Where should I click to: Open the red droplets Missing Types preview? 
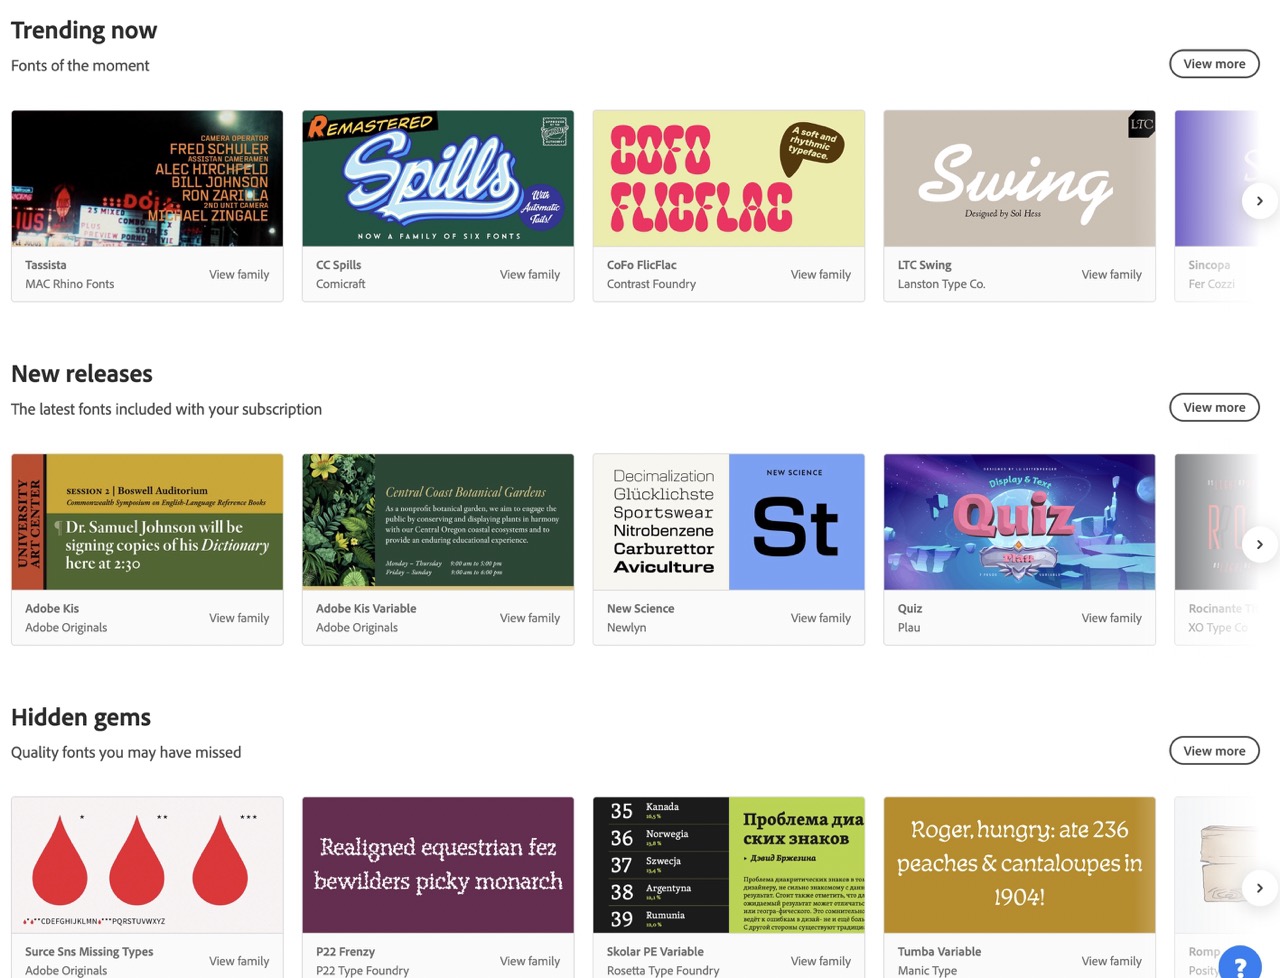tap(147, 865)
